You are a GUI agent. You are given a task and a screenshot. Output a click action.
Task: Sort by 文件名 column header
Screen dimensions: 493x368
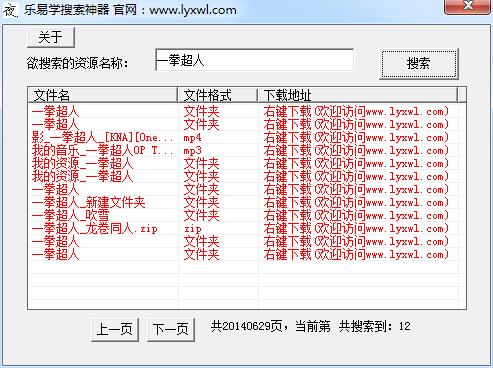tap(102, 95)
